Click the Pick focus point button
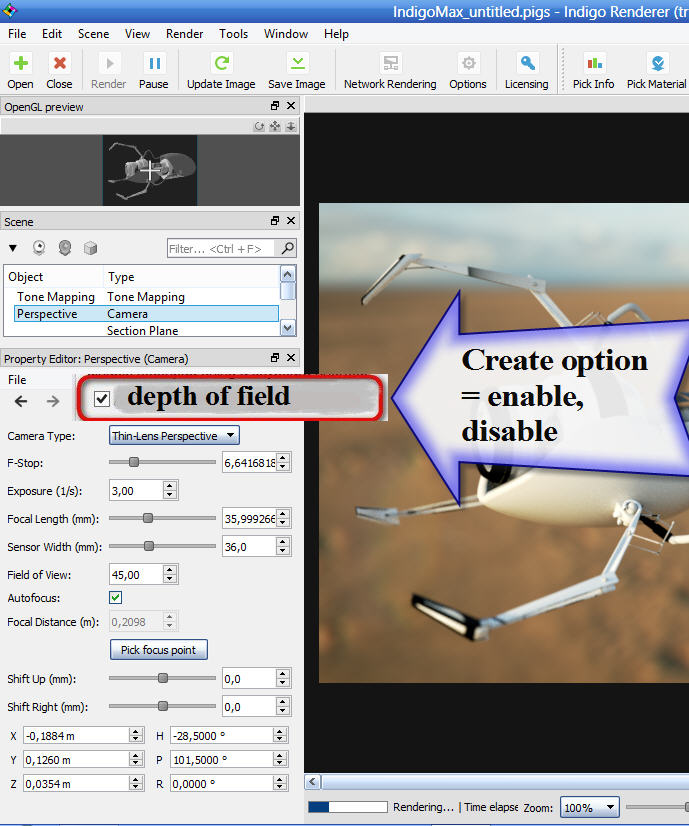Image resolution: width=689 pixels, height=826 pixels. click(x=158, y=650)
